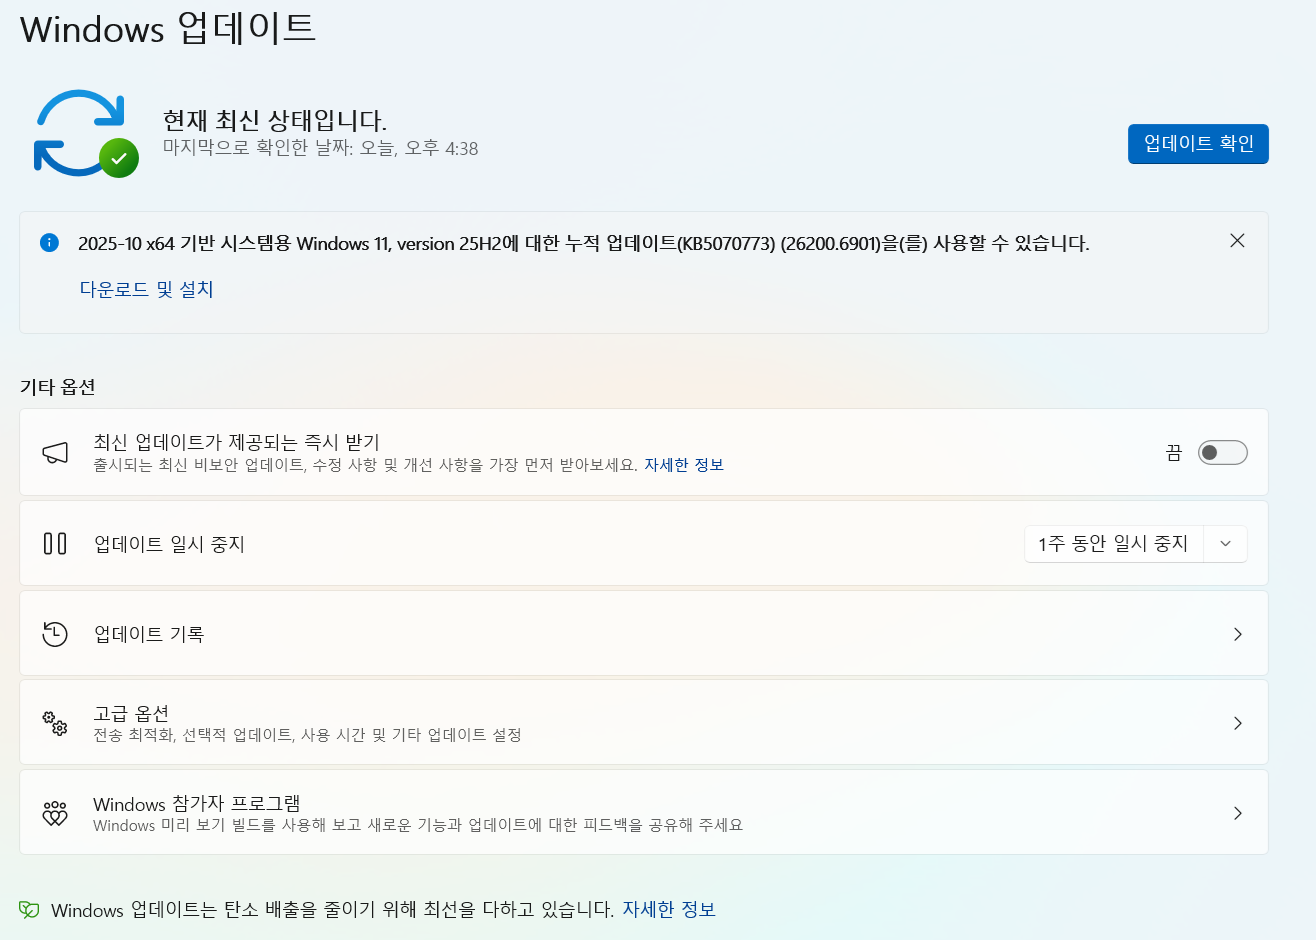
Task: Click the Windows 참가자 프로그램 hearts icon
Action: (x=55, y=813)
